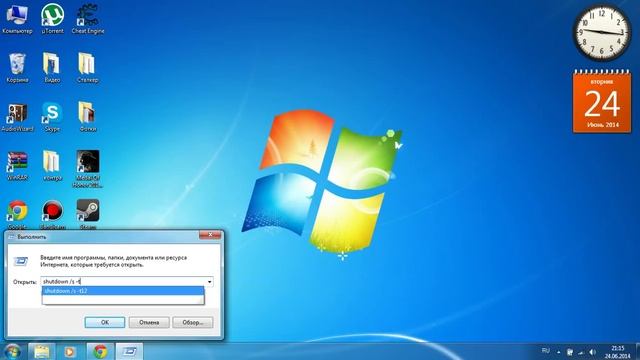Click the calendar gadget showing 24

(602, 101)
